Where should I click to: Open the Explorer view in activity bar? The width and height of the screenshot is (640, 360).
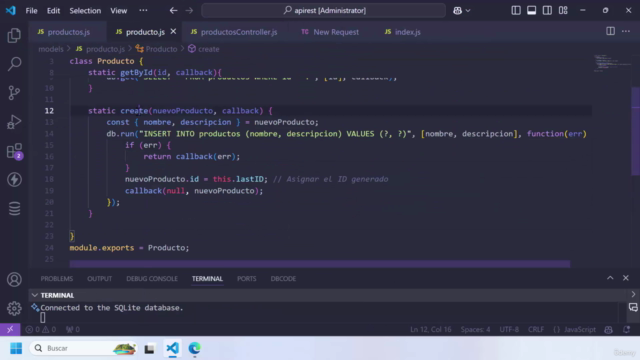point(14,36)
